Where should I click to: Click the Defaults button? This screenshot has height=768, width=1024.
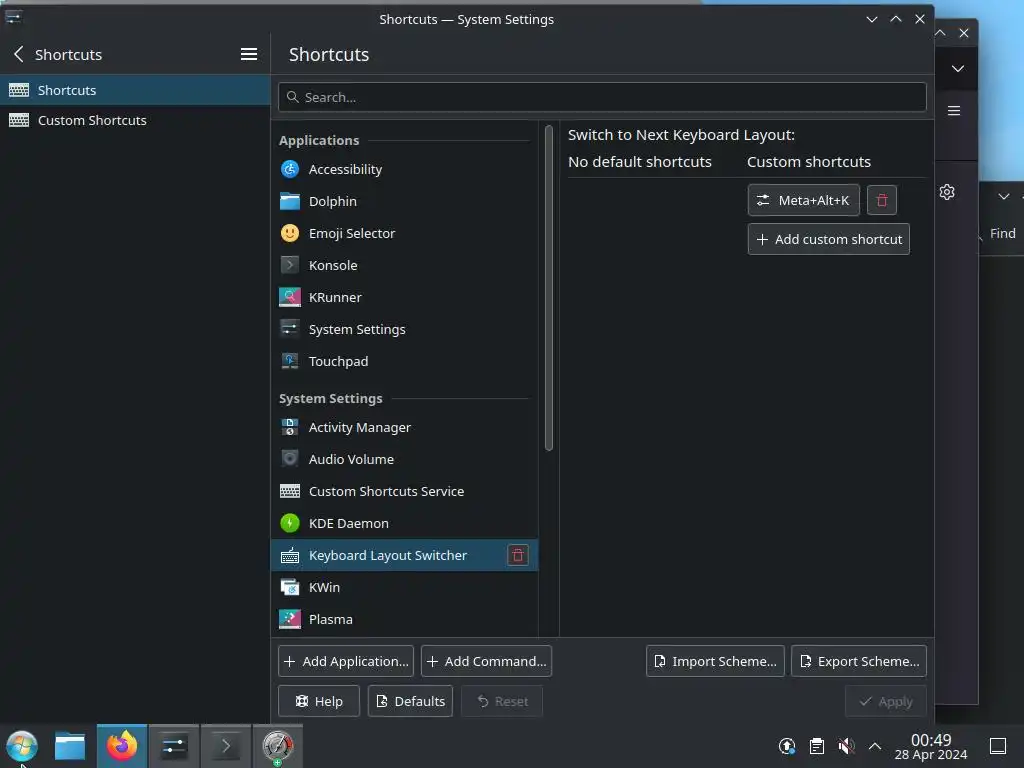[x=410, y=701]
